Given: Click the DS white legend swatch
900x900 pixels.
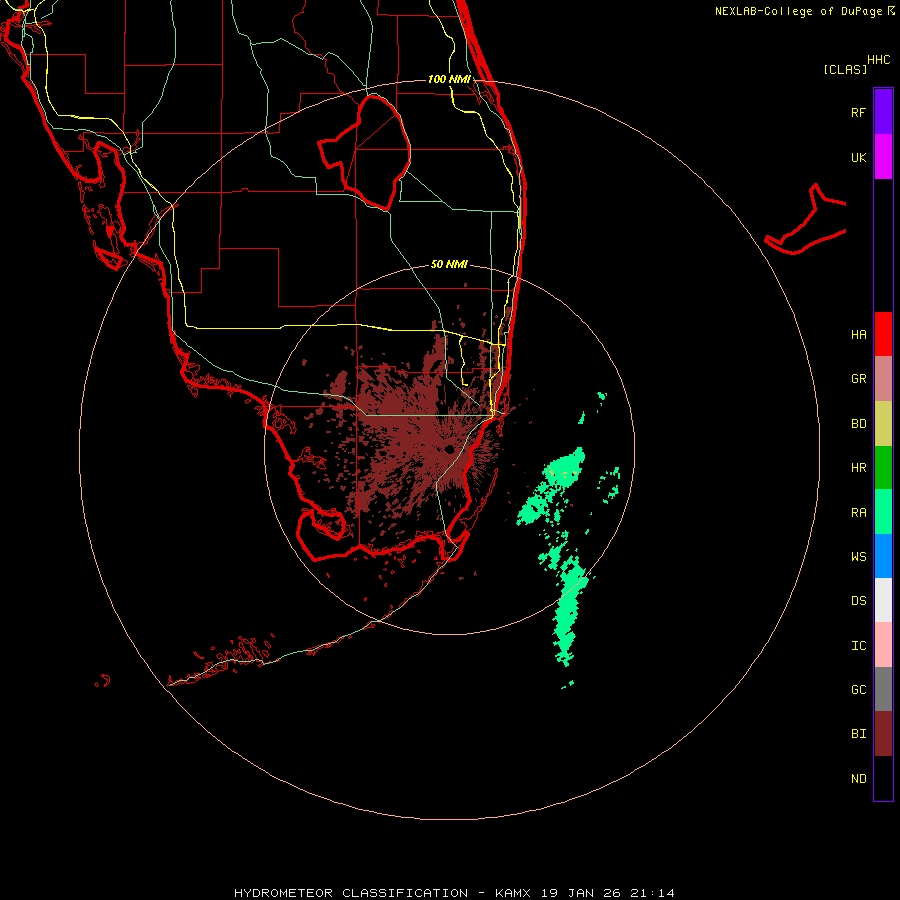Looking at the screenshot, I should (883, 600).
